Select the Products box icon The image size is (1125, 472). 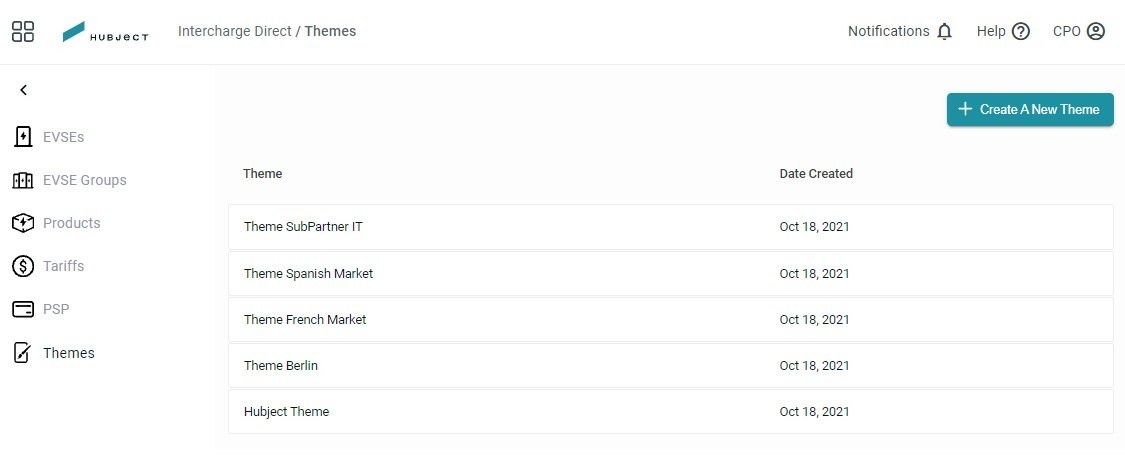point(23,223)
